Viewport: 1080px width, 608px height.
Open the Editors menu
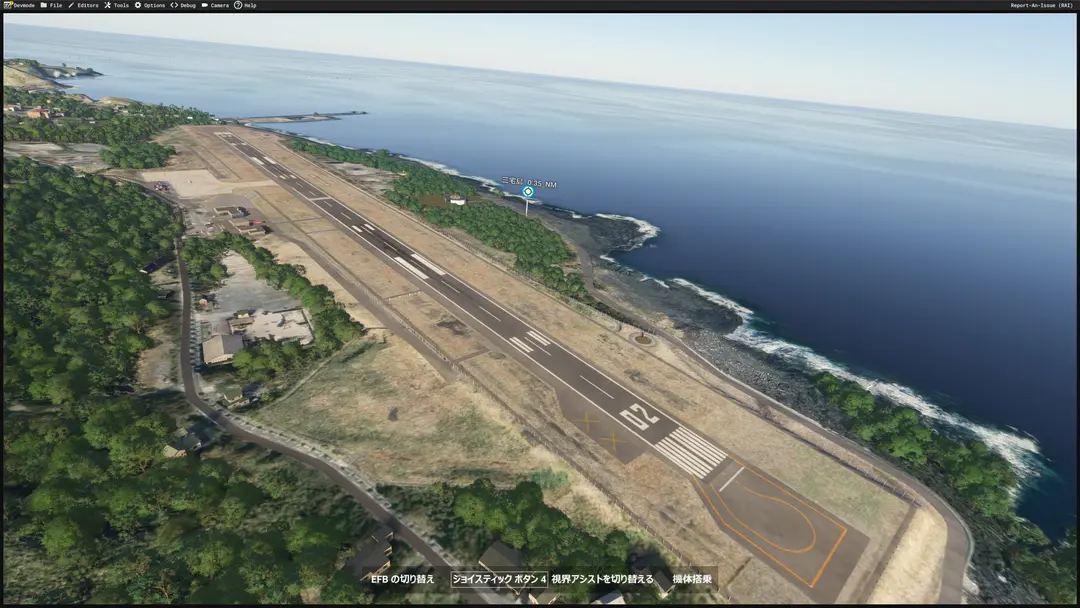point(83,5)
